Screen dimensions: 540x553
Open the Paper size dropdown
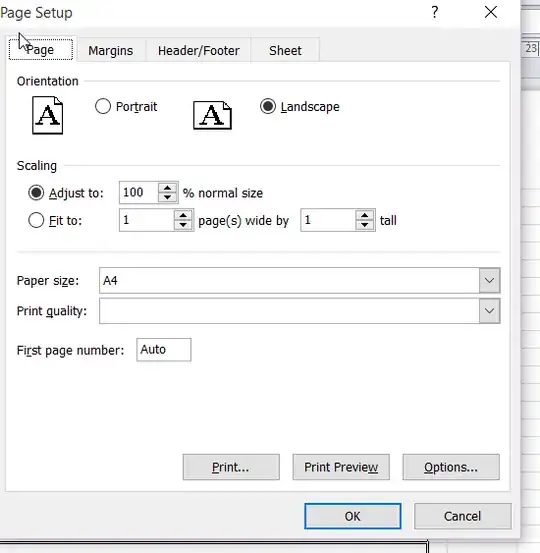tap(489, 280)
